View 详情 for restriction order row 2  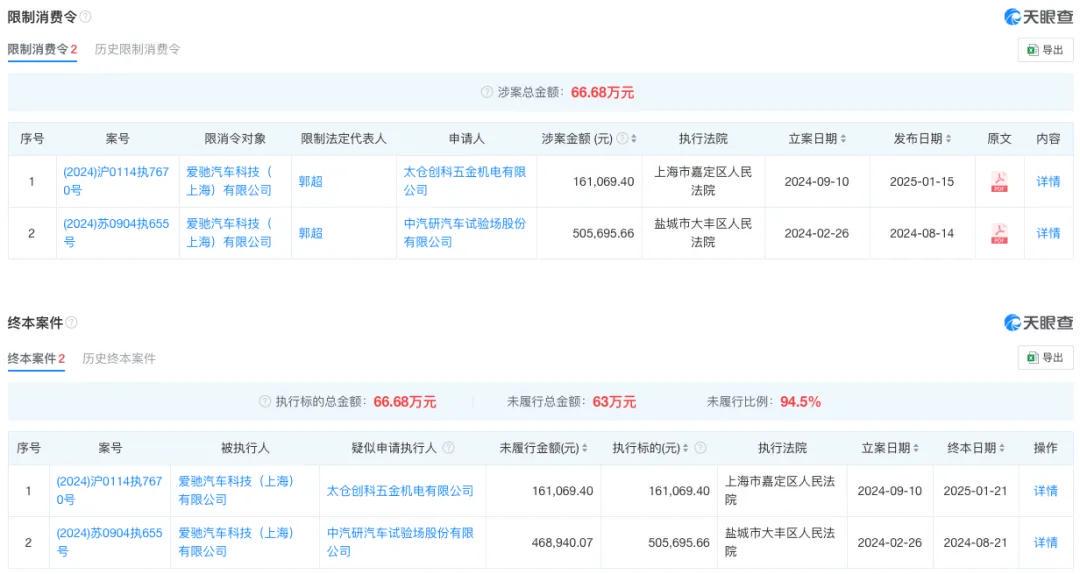(x=1048, y=234)
